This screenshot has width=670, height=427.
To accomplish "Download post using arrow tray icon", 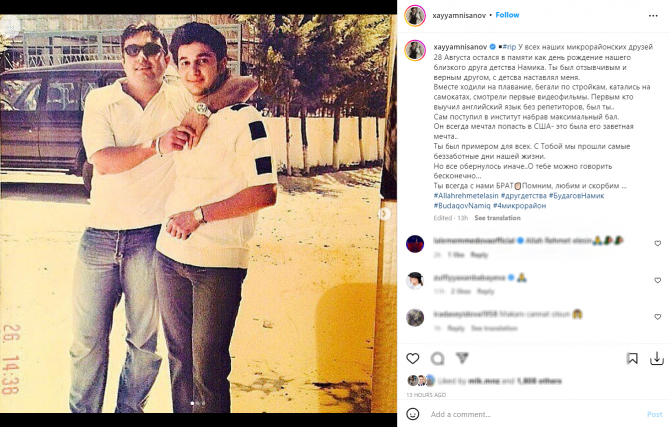I will (x=657, y=359).
